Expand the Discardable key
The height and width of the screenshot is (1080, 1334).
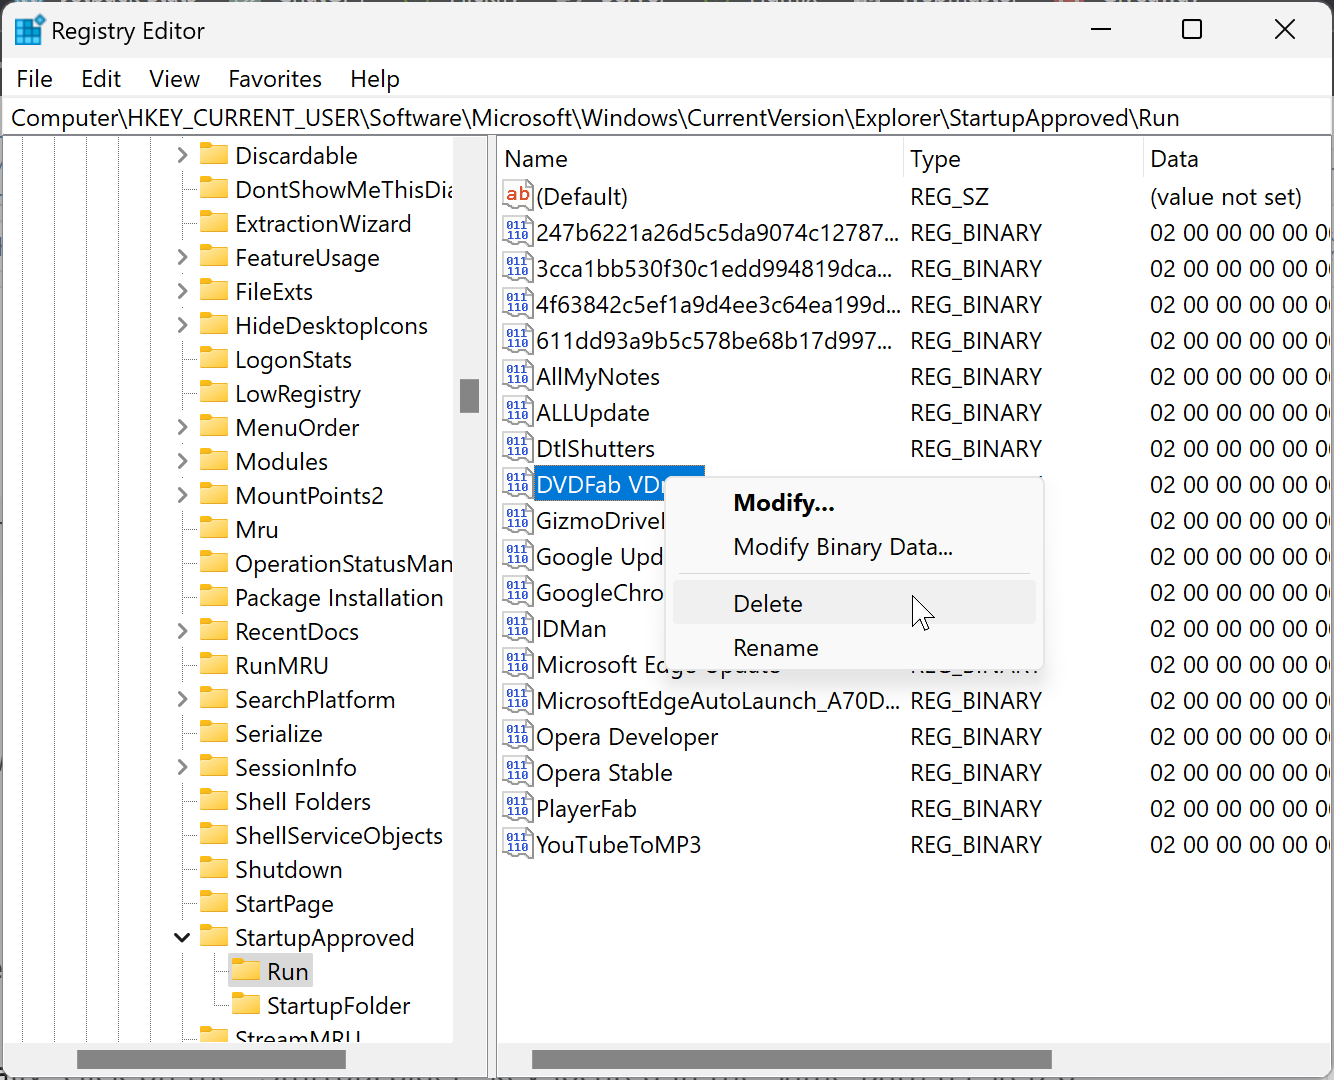182,155
